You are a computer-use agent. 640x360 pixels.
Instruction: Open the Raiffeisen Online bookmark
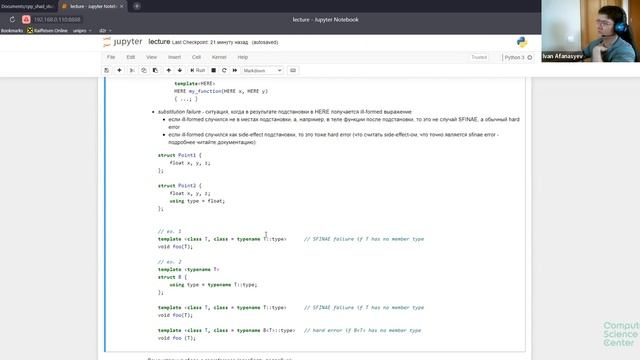(x=47, y=30)
